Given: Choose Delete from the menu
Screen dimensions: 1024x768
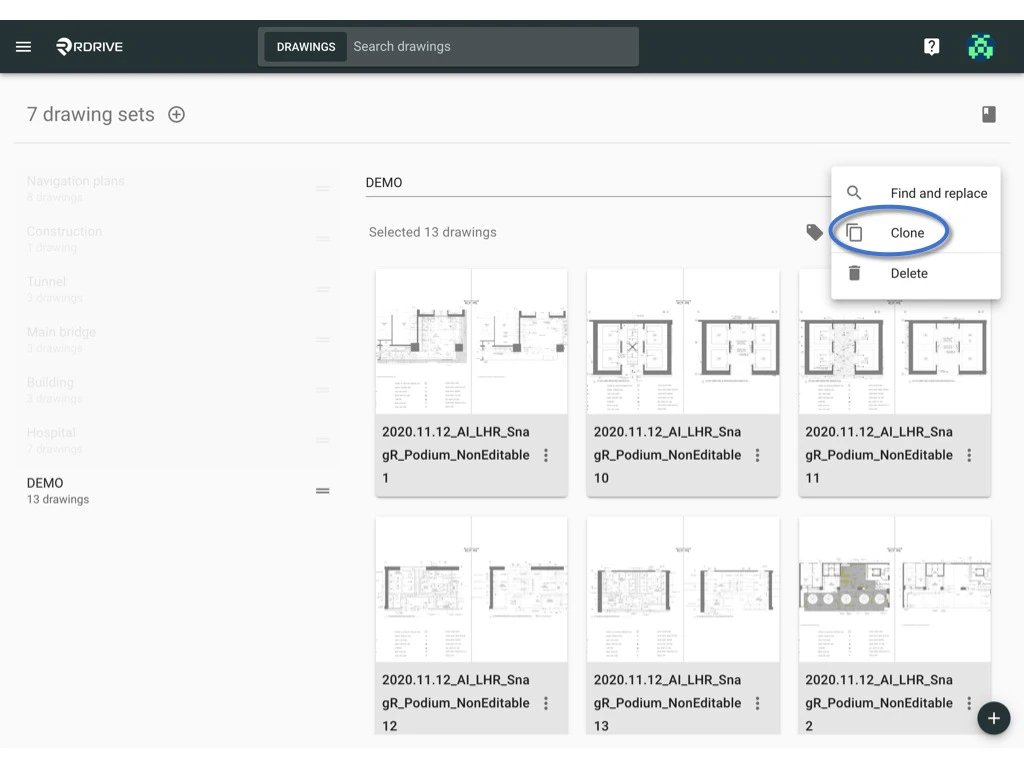Looking at the screenshot, I should [x=916, y=273].
